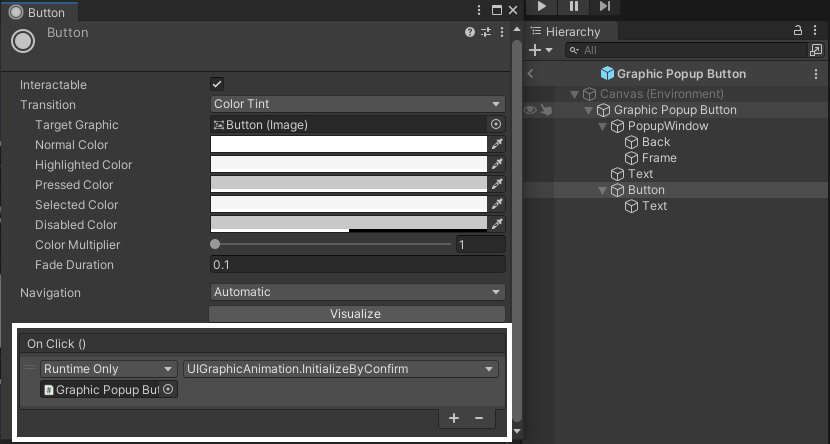
Task: Toggle the Interactable checkbox
Action: [x=217, y=85]
